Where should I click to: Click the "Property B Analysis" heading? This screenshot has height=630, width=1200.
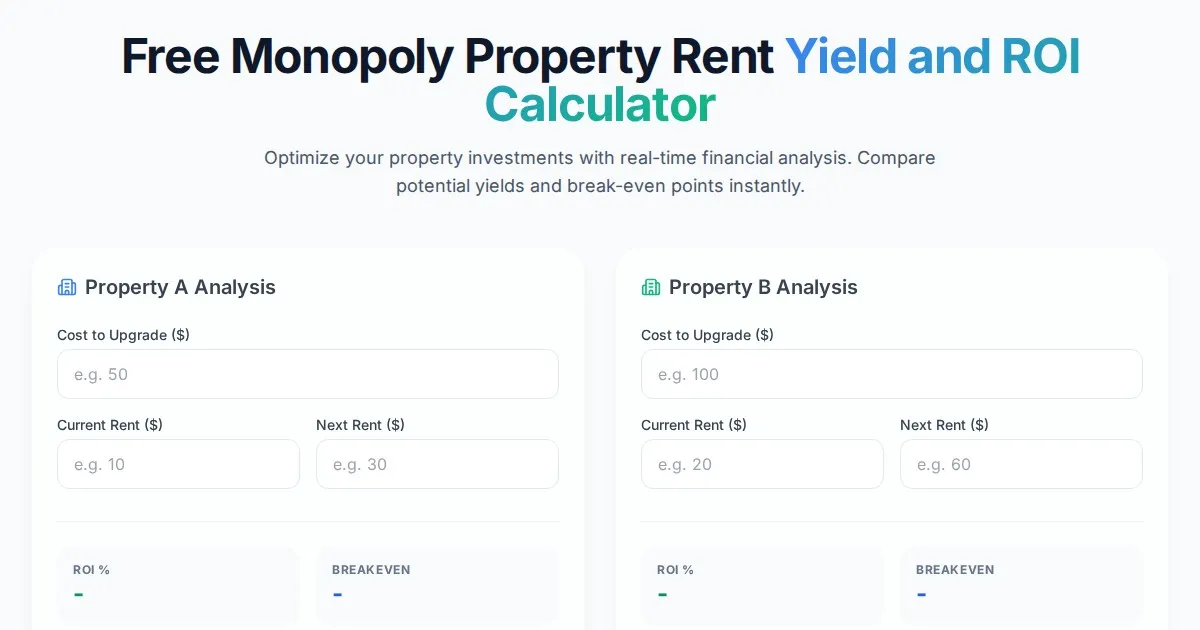(x=763, y=288)
